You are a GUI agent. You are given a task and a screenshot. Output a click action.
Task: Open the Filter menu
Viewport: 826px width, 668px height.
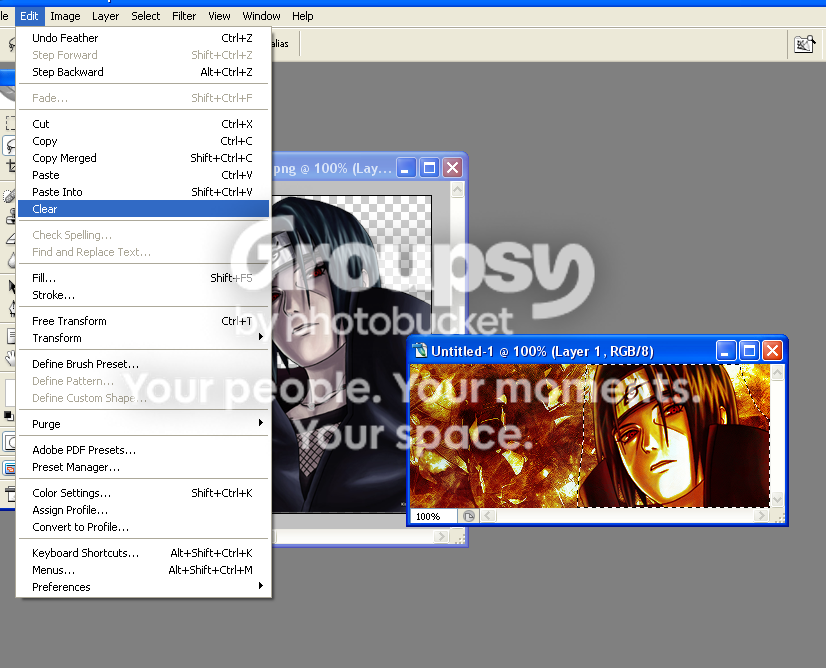point(184,16)
